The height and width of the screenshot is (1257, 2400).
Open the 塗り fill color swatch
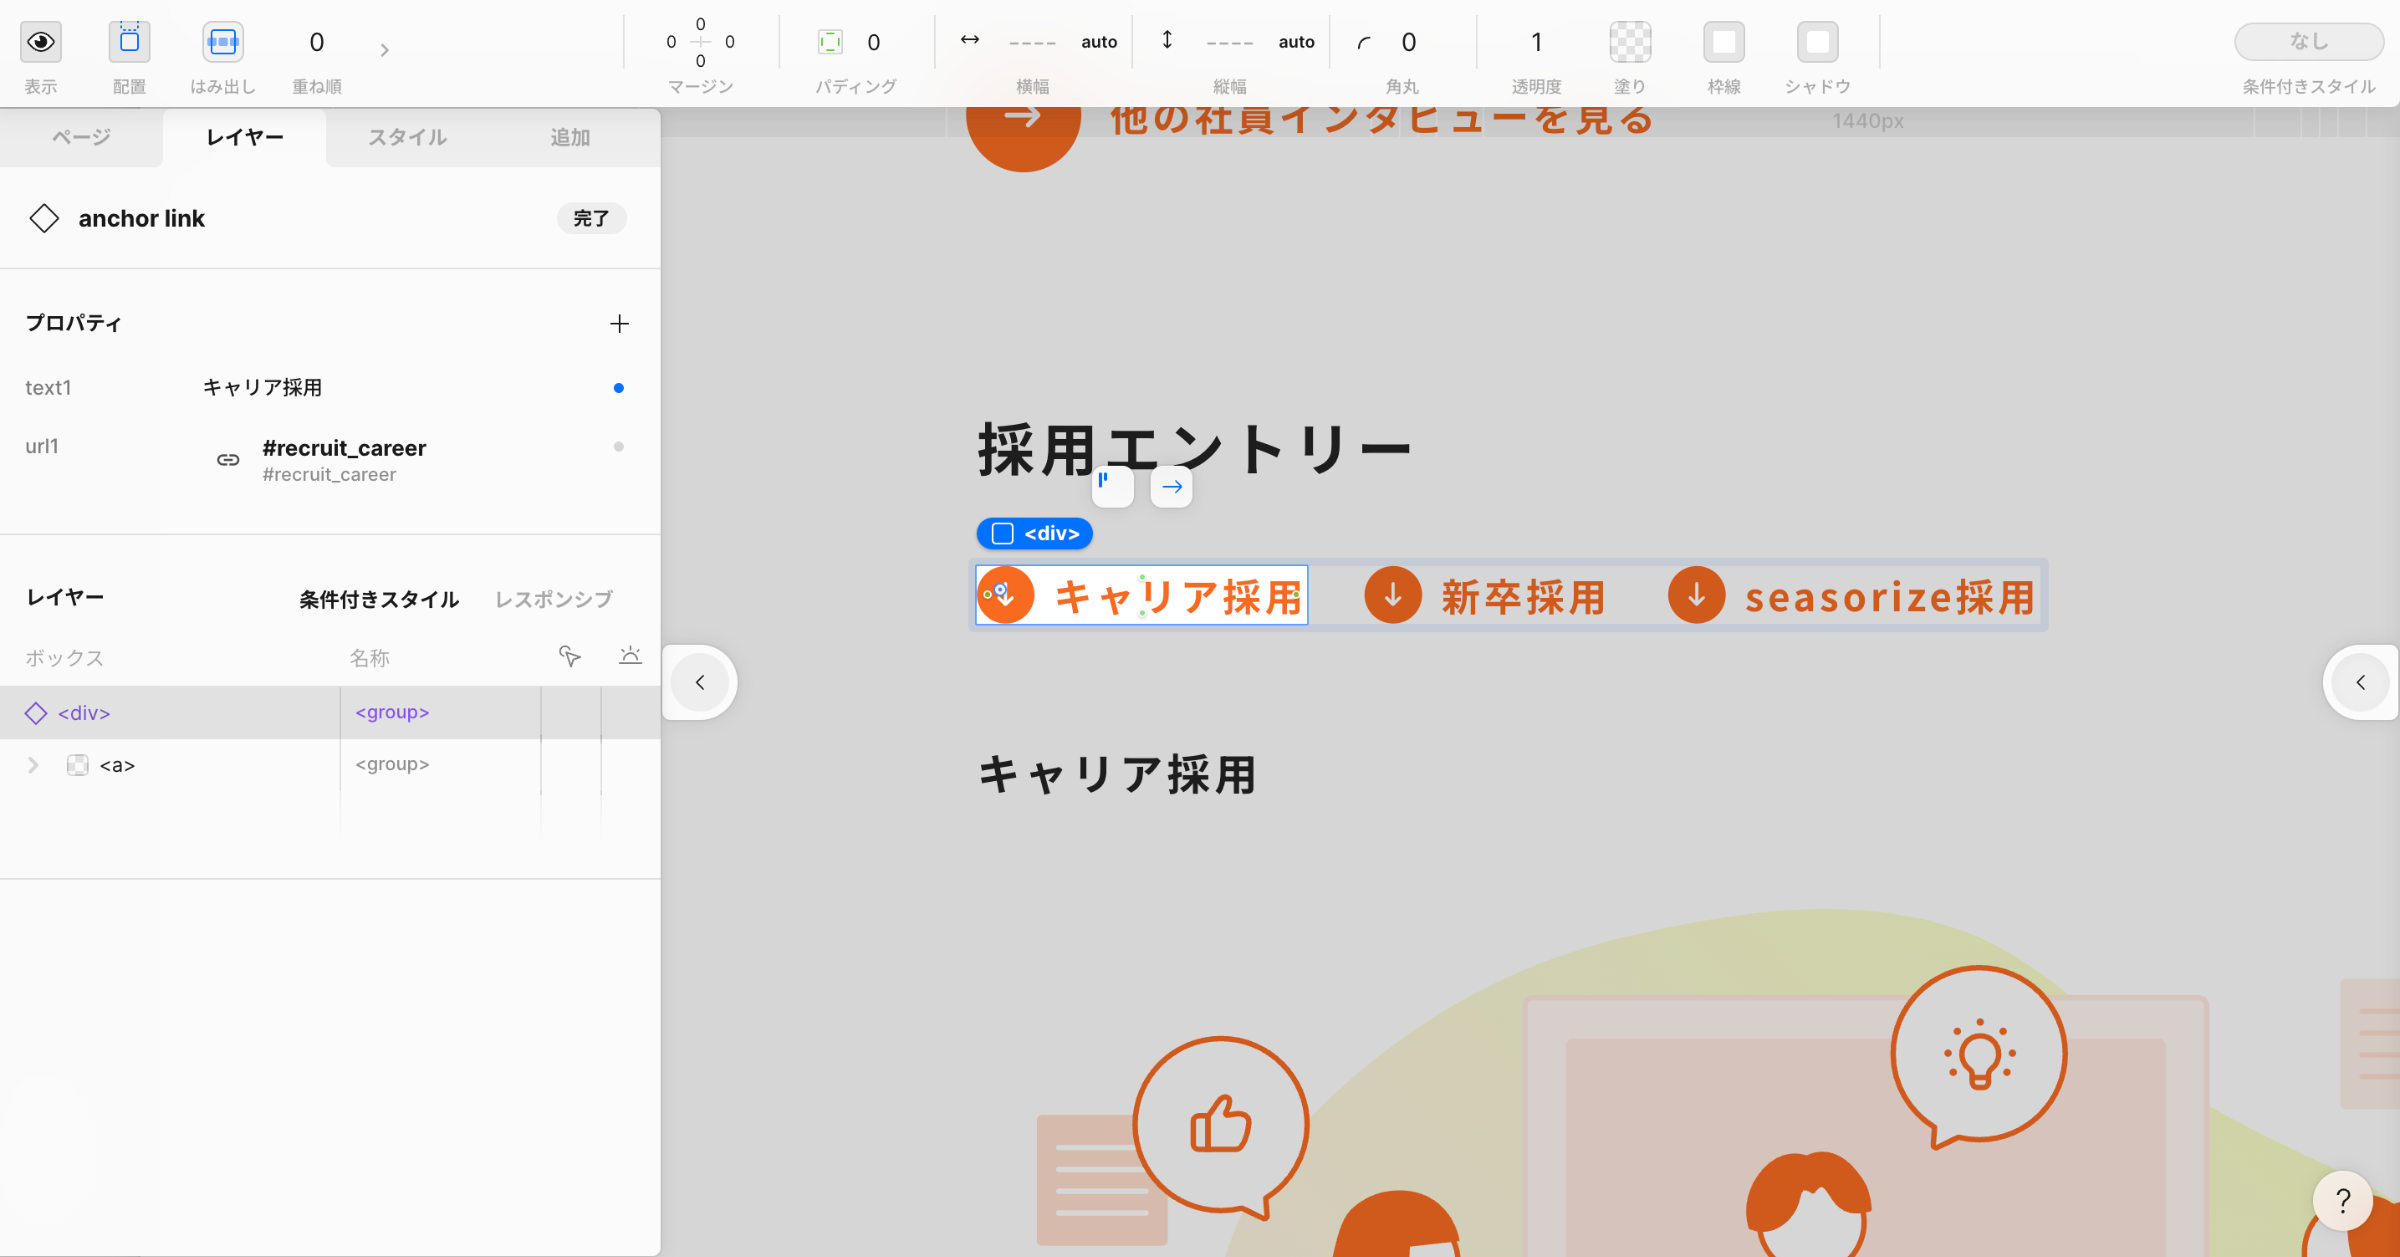(x=1629, y=42)
